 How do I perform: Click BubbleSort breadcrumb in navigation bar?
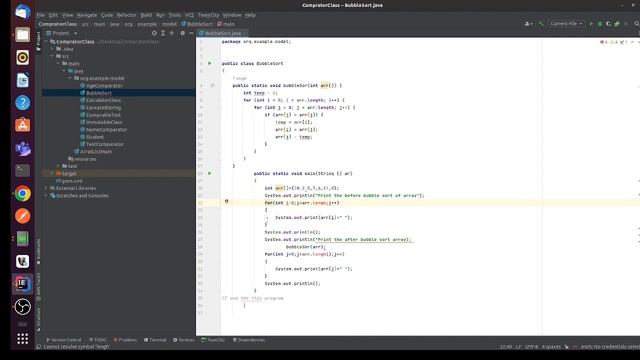197,24
